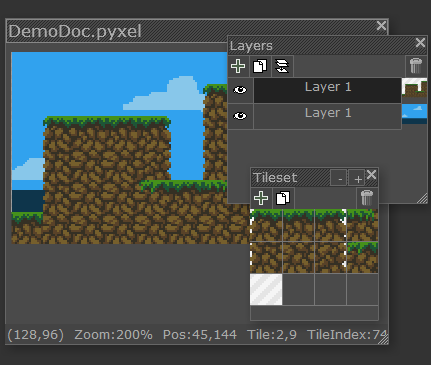This screenshot has width=431, height=365.
Task: Merge layers with the merge-down icon
Action: [x=282, y=66]
